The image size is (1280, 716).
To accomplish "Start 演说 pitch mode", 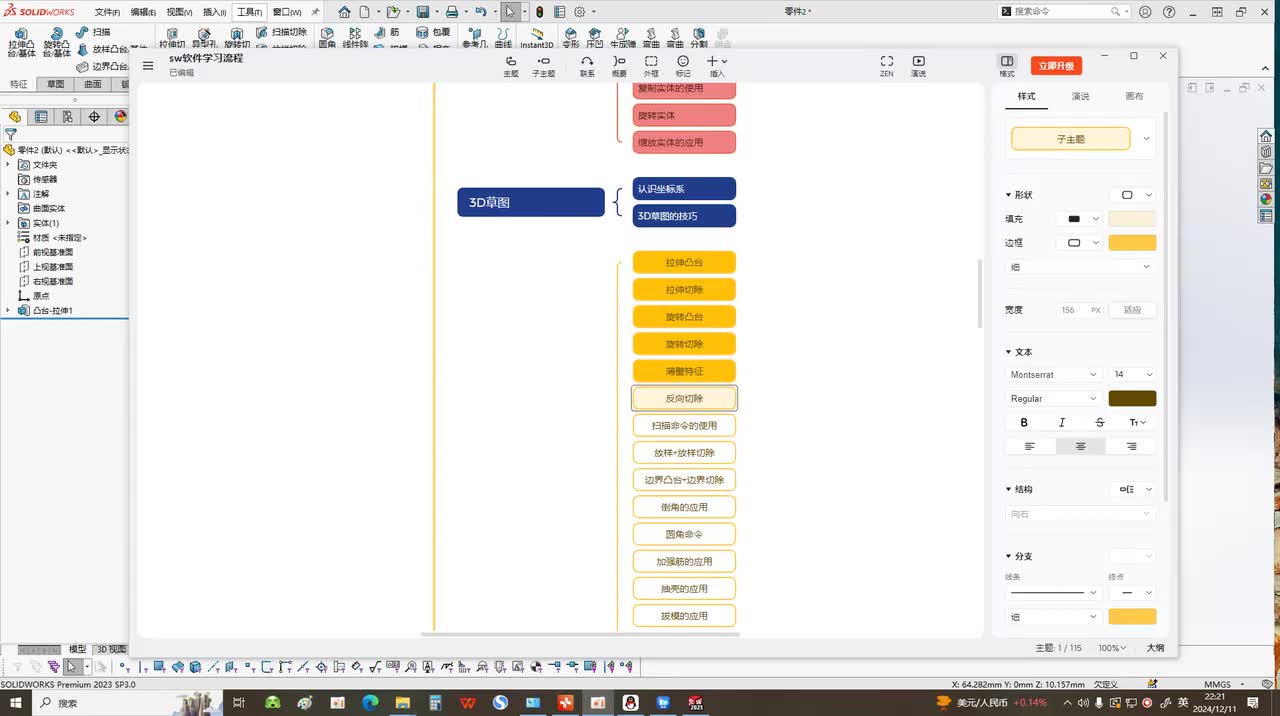I will pos(918,66).
